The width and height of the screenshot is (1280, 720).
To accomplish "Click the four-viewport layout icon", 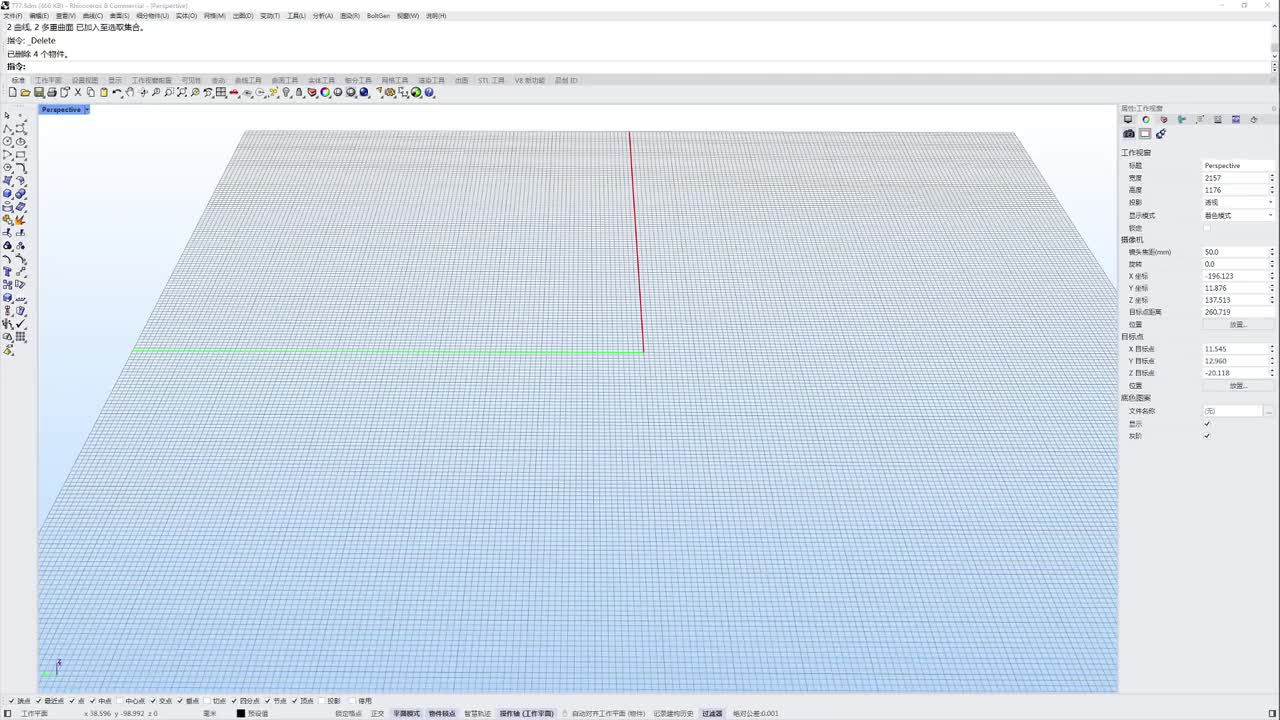I will coord(221,92).
